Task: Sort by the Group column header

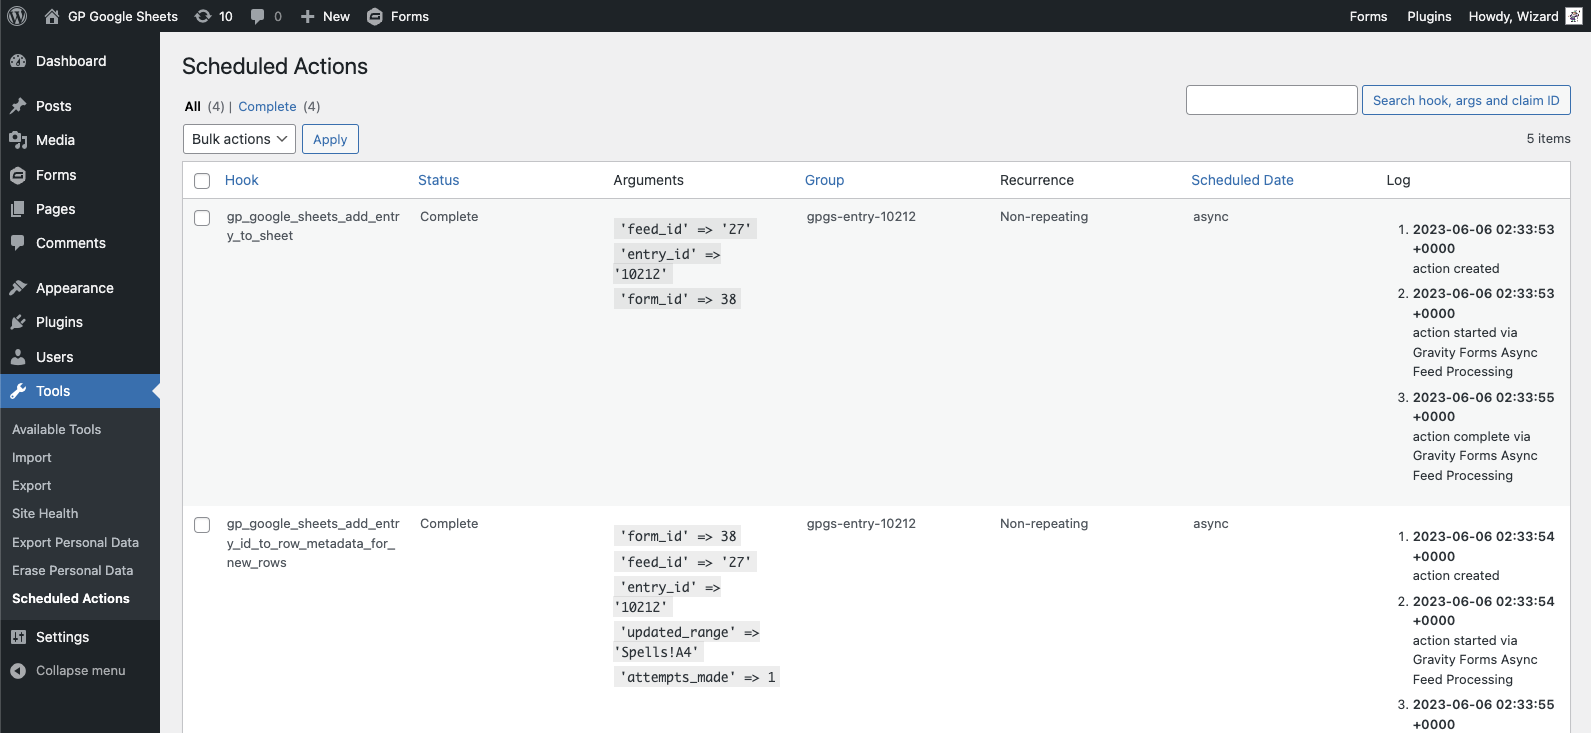Action: click(x=825, y=180)
